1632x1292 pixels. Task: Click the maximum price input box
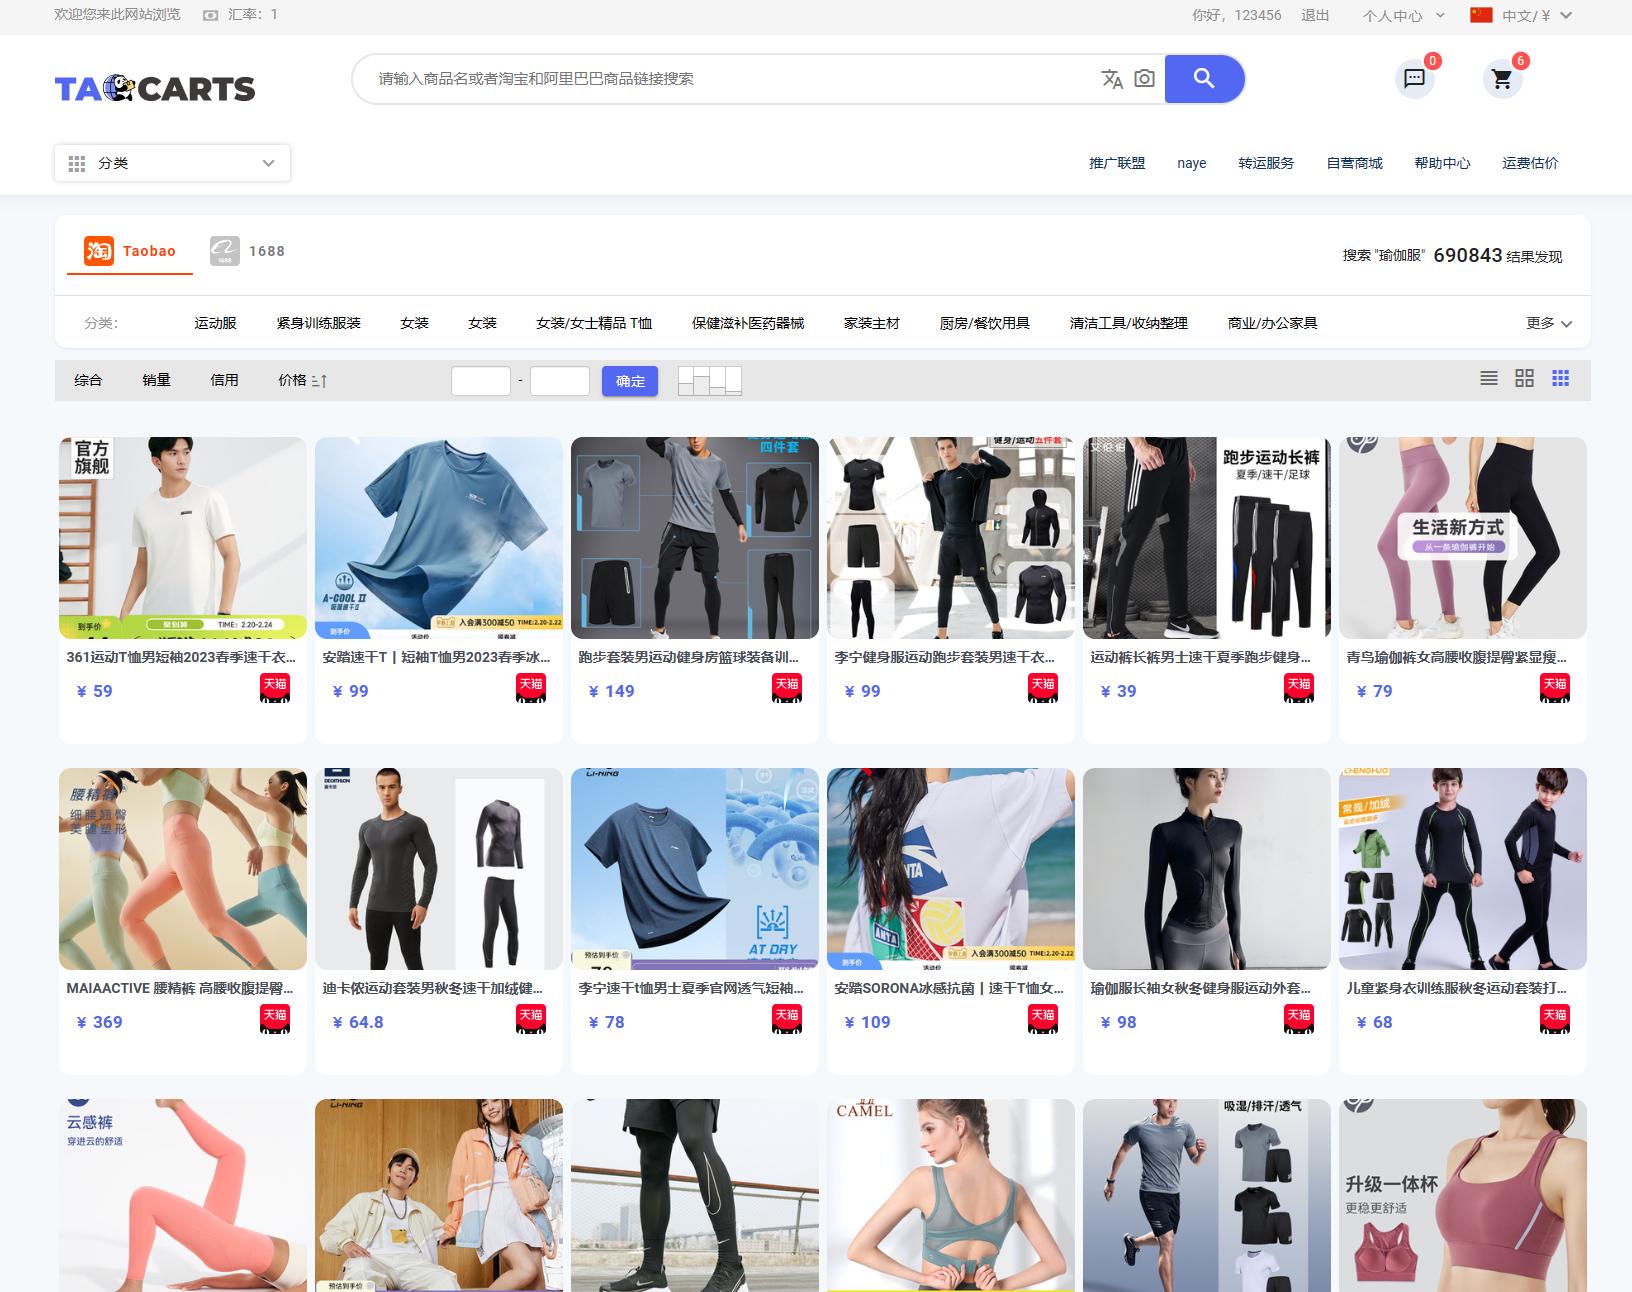[559, 381]
